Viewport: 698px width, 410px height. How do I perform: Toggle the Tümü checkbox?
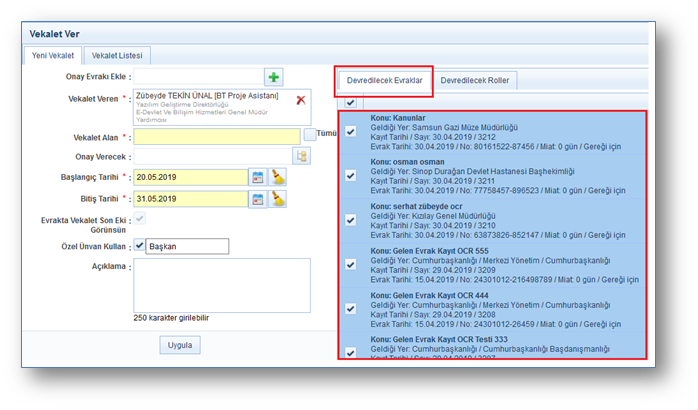[x=309, y=134]
